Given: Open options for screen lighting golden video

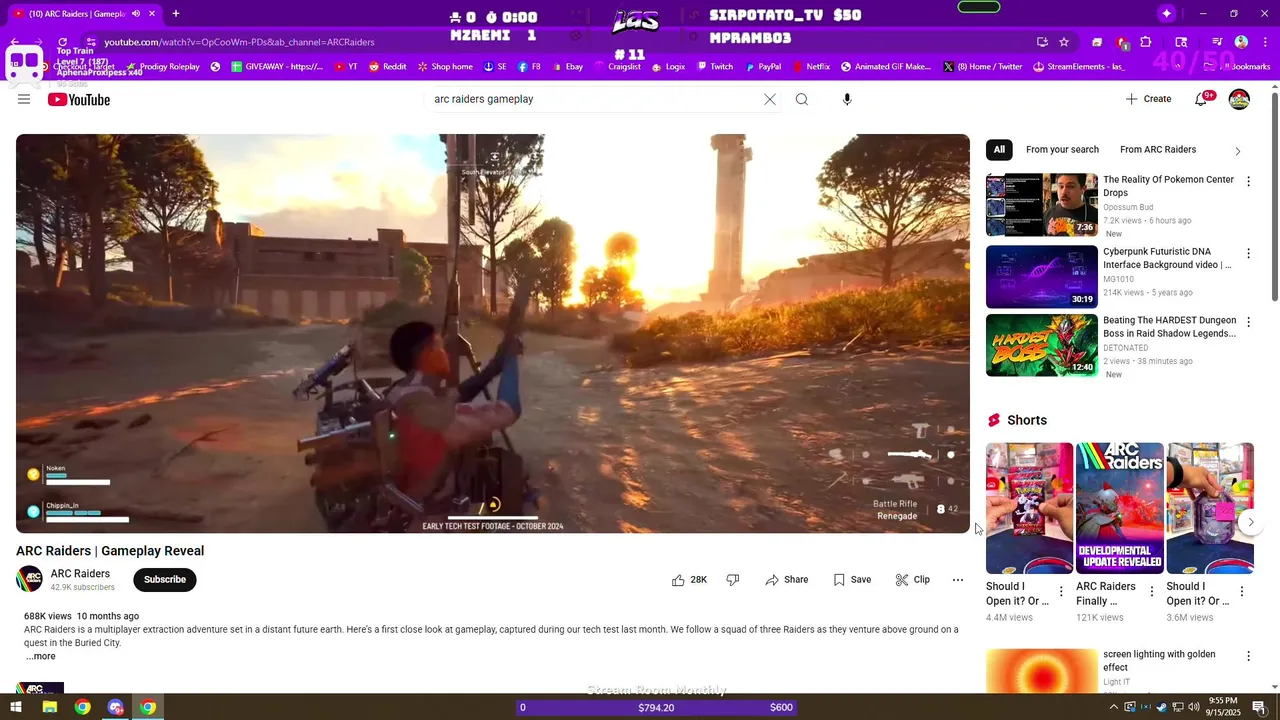Looking at the screenshot, I should click(1248, 656).
